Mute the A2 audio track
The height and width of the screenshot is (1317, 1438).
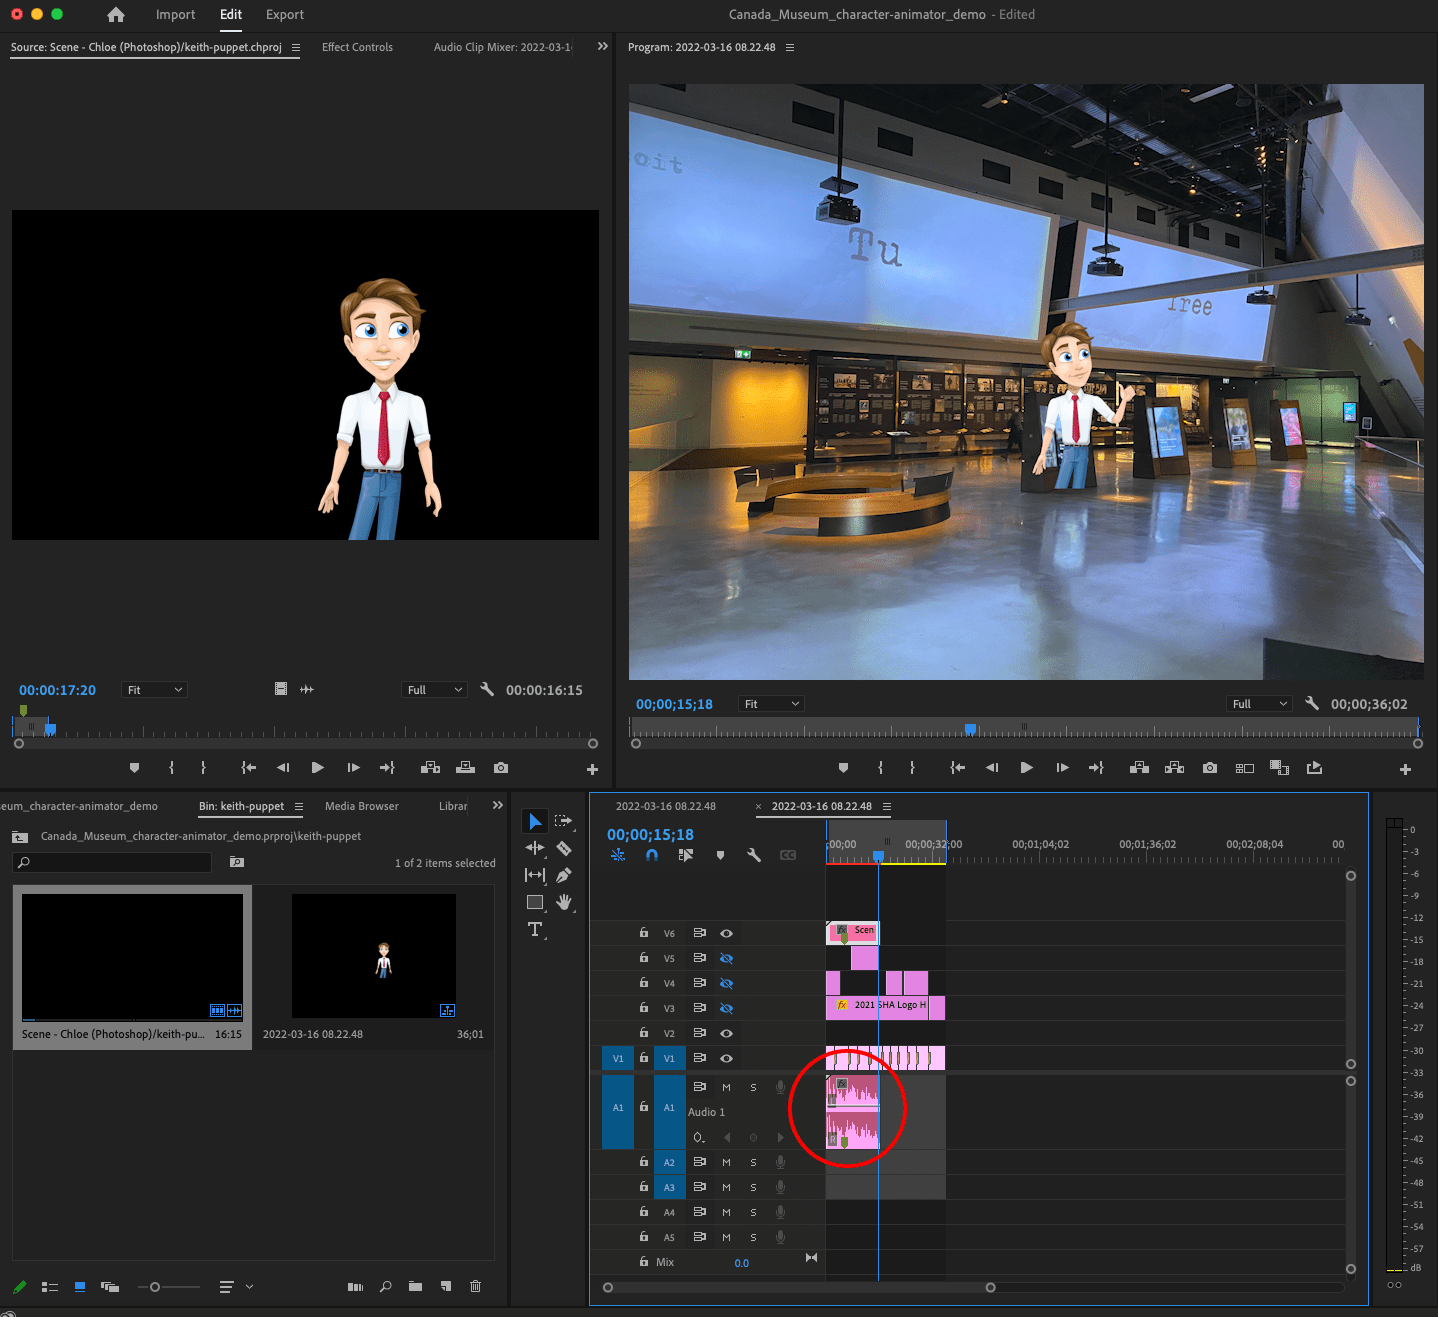[726, 1162]
